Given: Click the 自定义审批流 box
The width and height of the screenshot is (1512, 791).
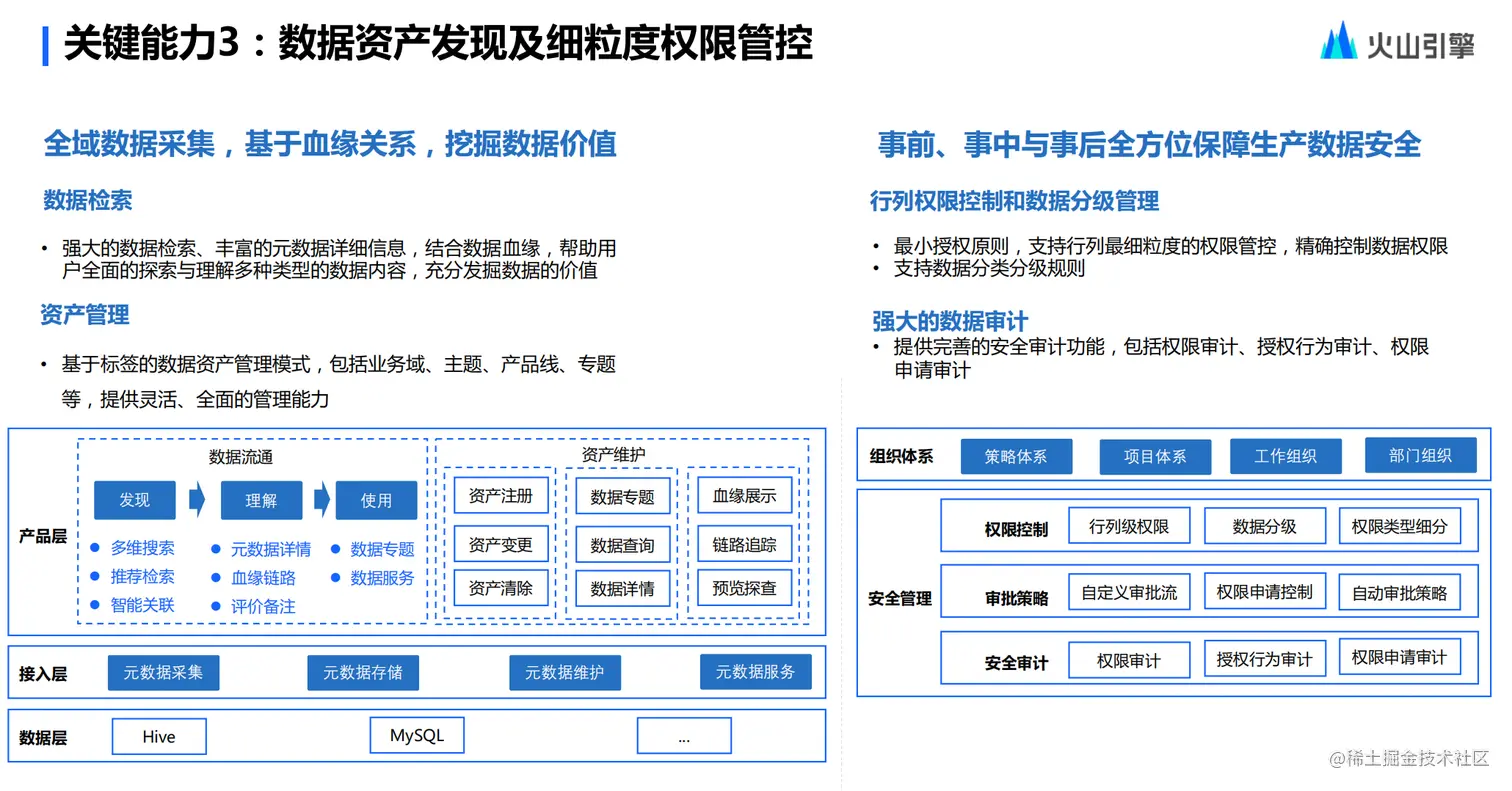Looking at the screenshot, I should (1129, 592).
